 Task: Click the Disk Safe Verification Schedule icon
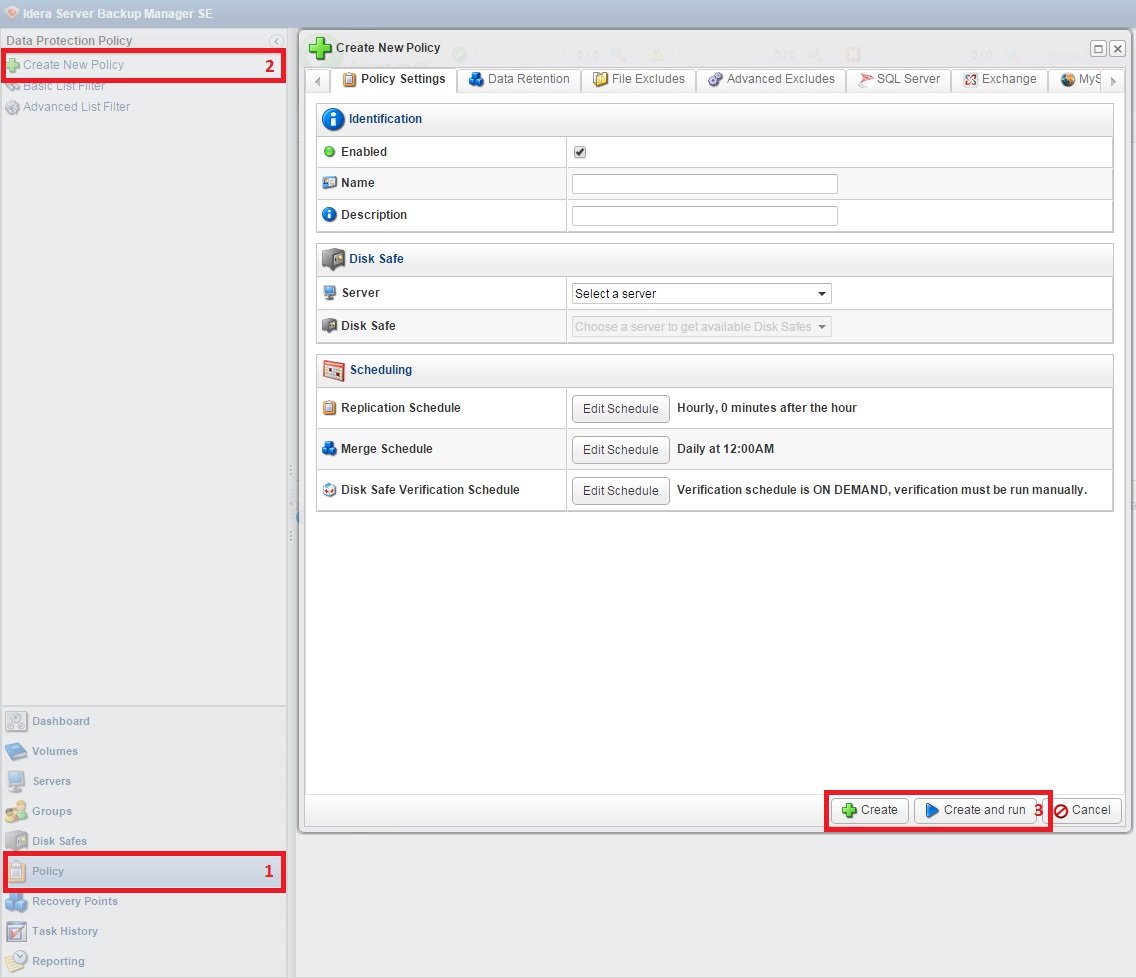tap(330, 490)
